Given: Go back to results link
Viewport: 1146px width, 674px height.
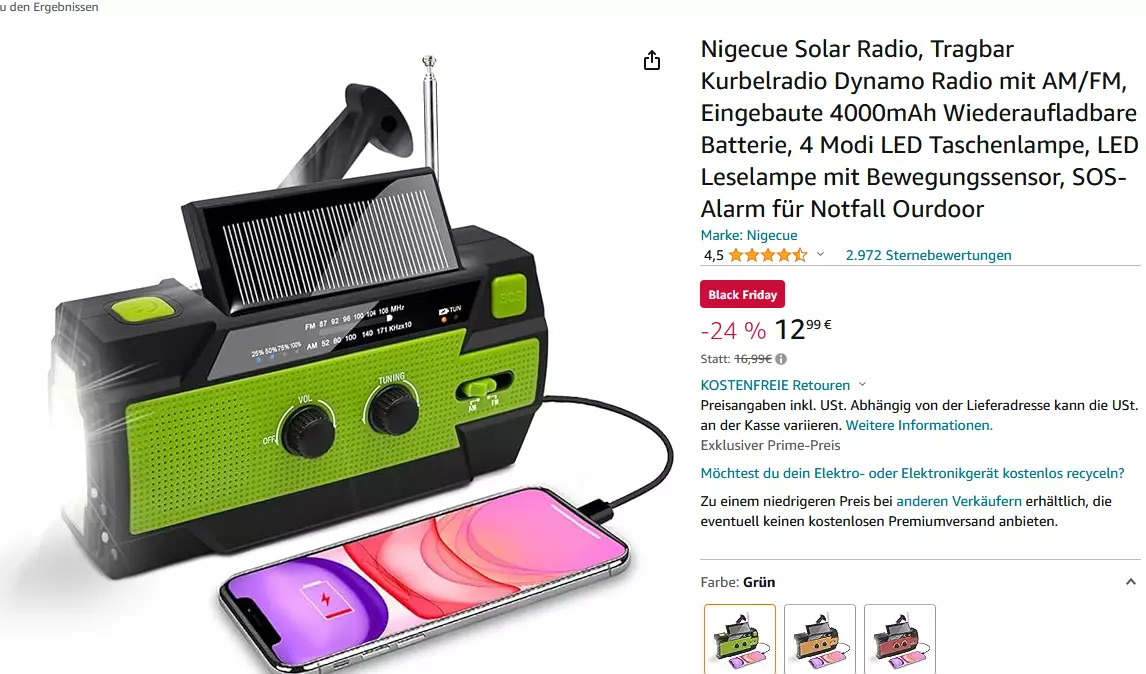Looking at the screenshot, I should tap(49, 7).
